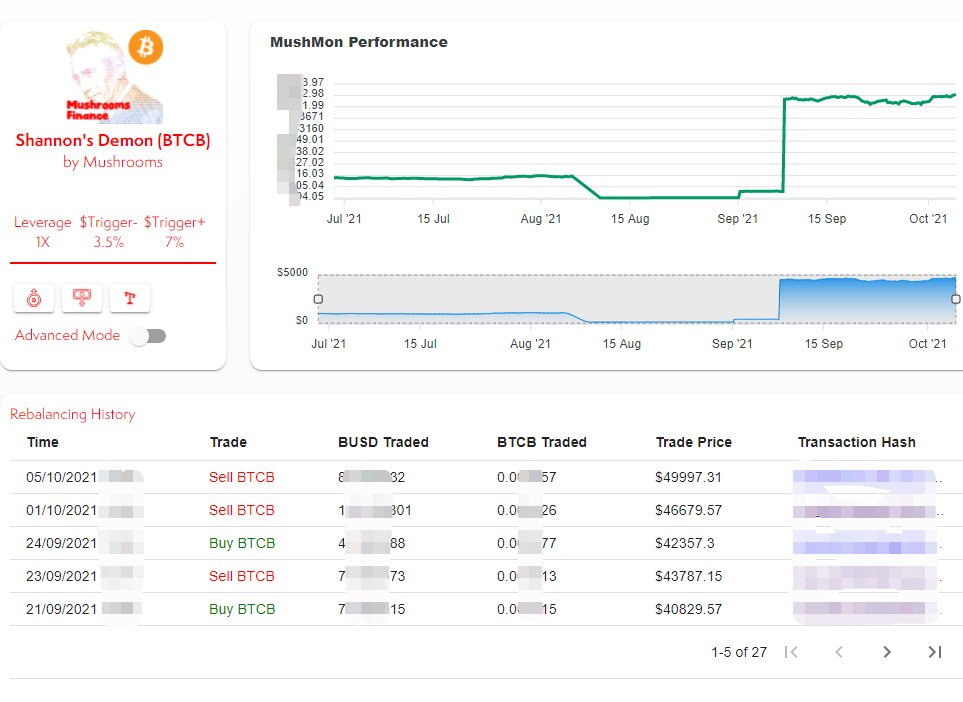Click the Leverage 1X value

pyautogui.click(x=42, y=242)
